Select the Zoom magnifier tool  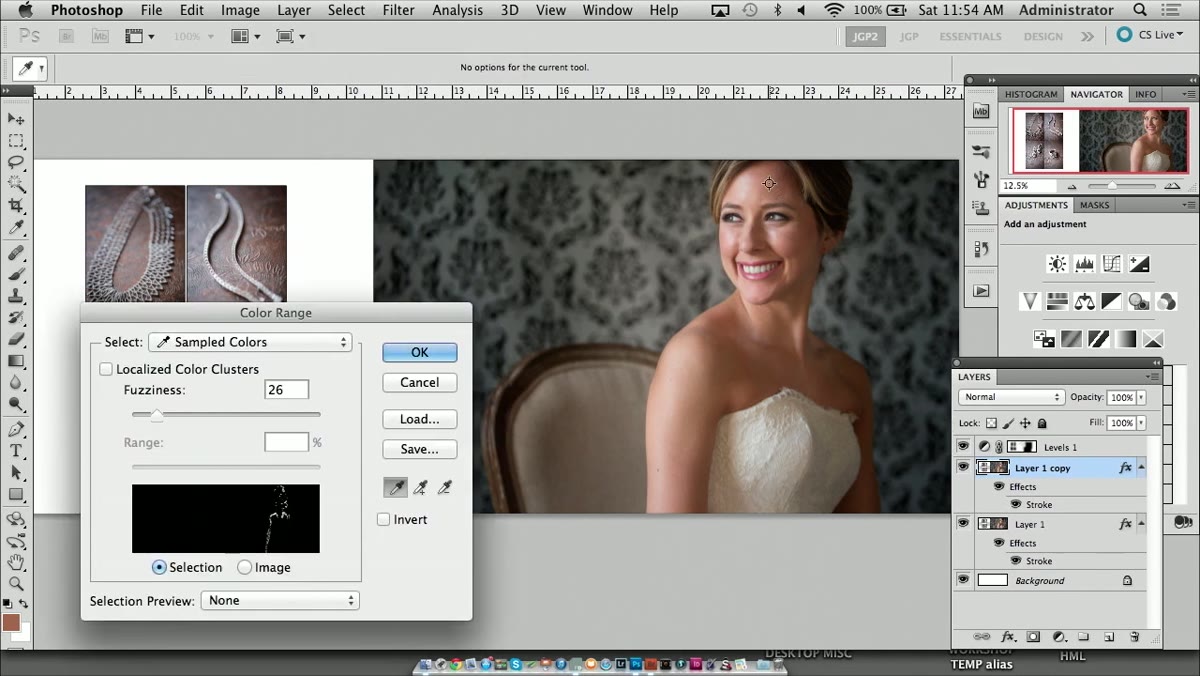pyautogui.click(x=16, y=583)
